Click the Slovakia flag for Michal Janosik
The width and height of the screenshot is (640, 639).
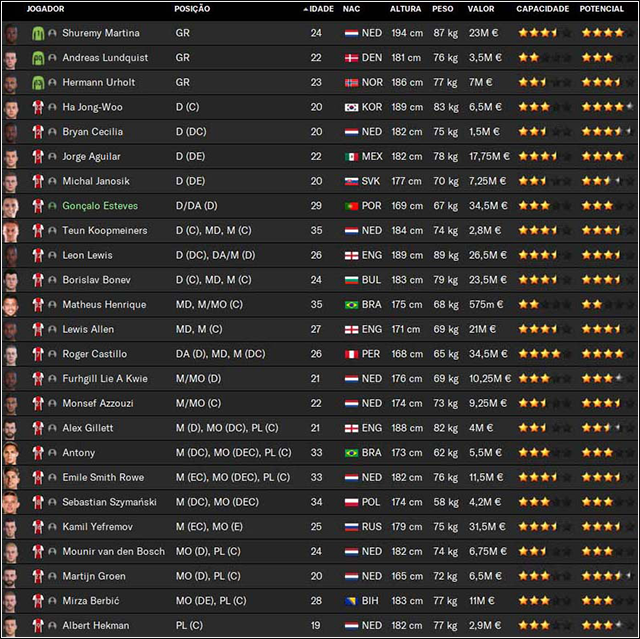pos(351,181)
